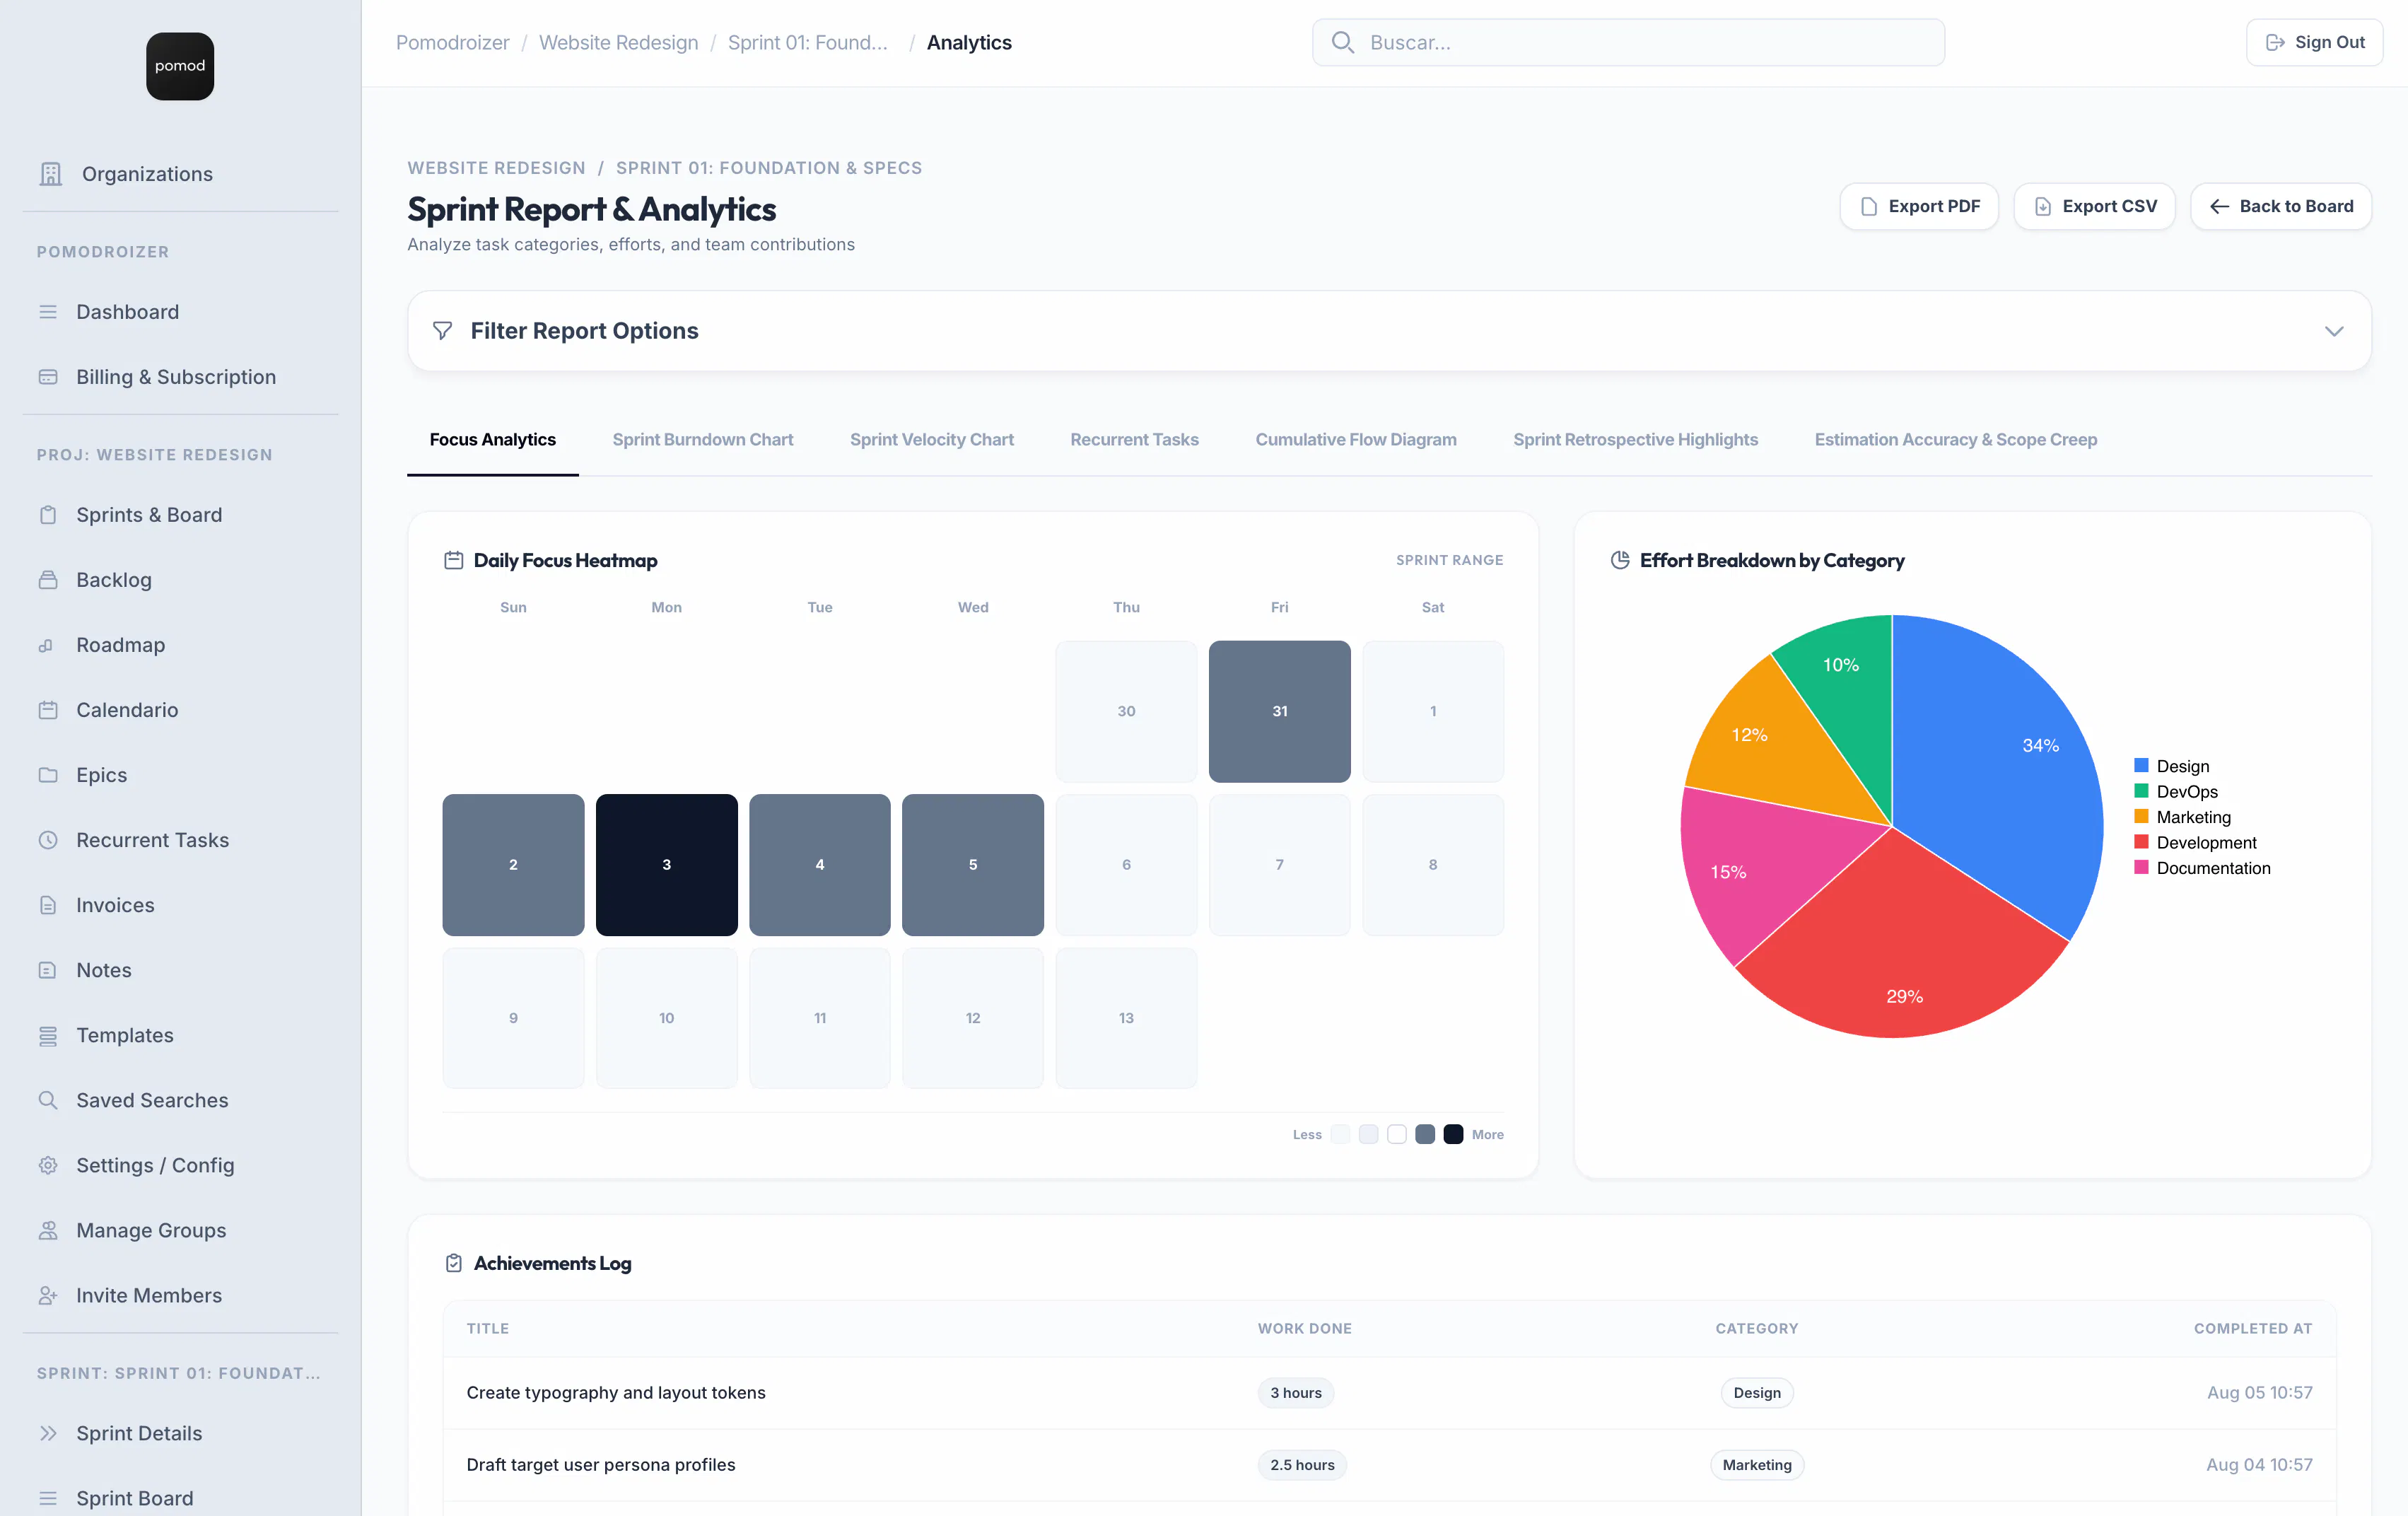Click the Epics folder icon
The width and height of the screenshot is (2408, 1516).
(x=48, y=775)
